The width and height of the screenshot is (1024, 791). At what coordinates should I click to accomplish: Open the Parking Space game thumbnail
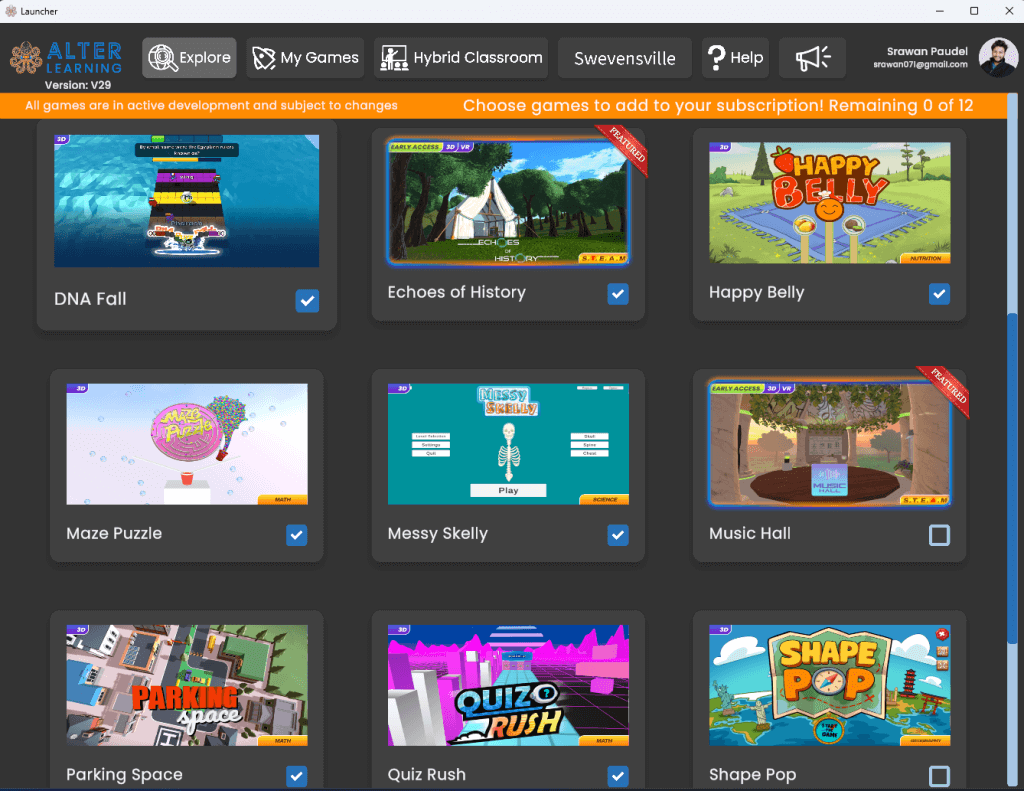click(x=187, y=686)
